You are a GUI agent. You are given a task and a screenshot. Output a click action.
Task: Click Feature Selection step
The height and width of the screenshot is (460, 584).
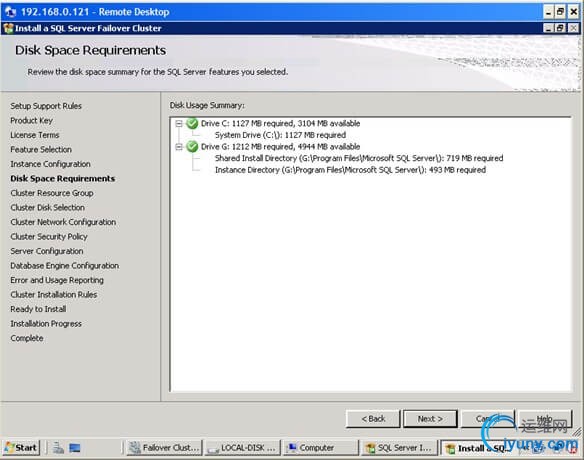[41, 150]
